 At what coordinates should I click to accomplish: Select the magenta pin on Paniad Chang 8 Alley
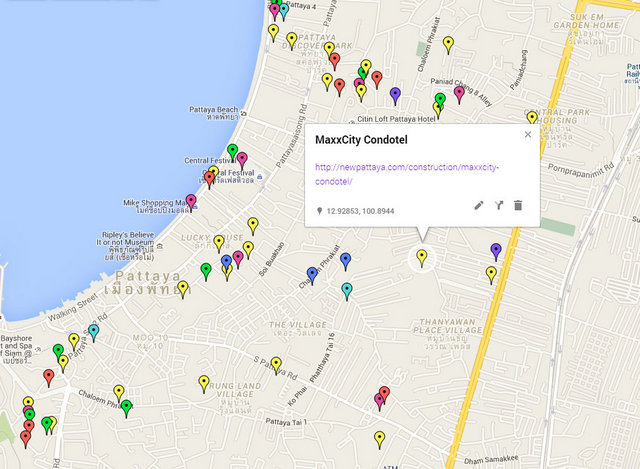(459, 95)
